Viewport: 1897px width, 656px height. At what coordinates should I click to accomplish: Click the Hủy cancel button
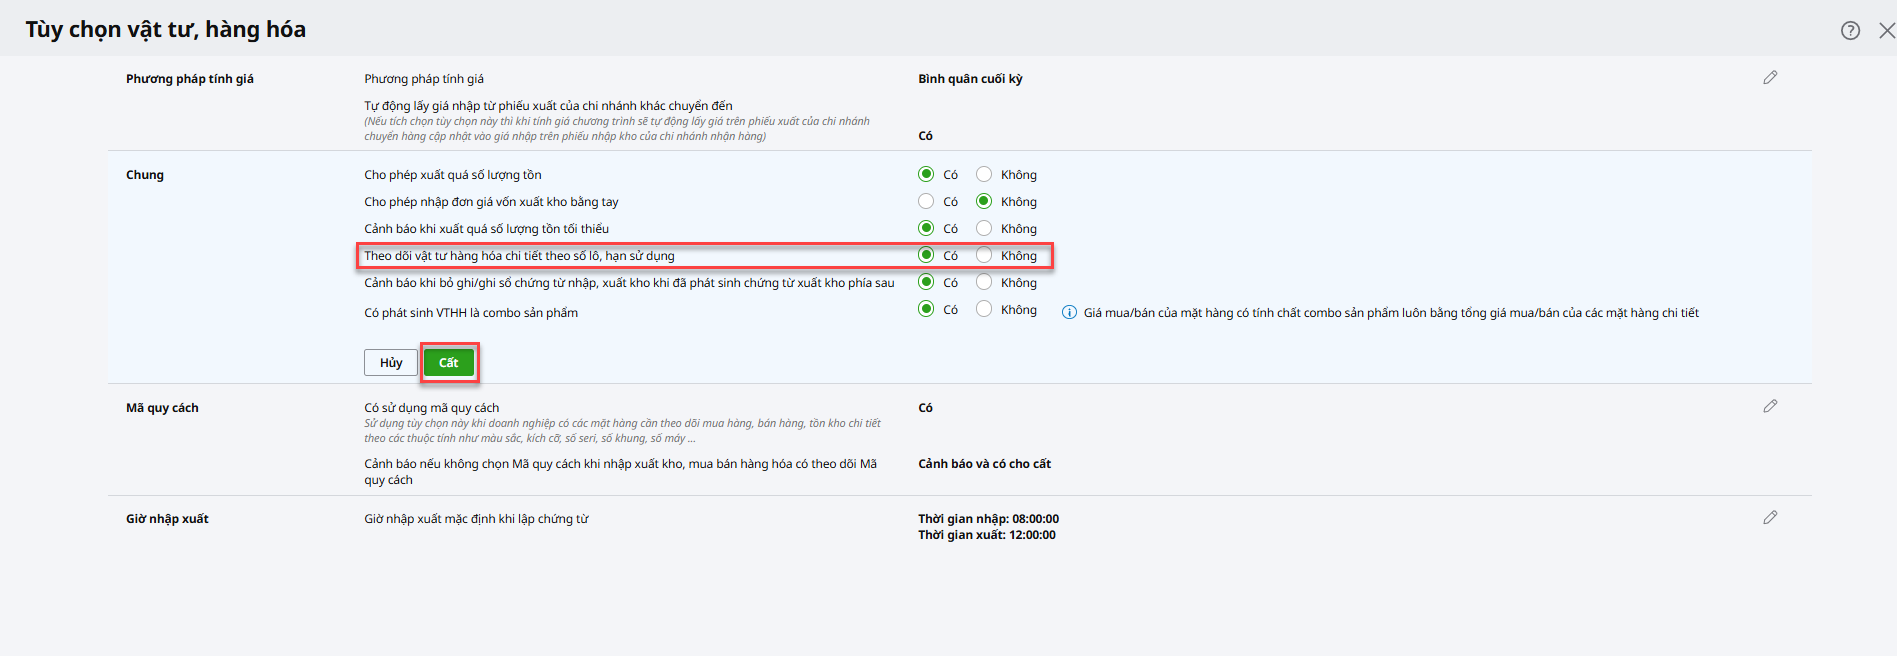(390, 363)
